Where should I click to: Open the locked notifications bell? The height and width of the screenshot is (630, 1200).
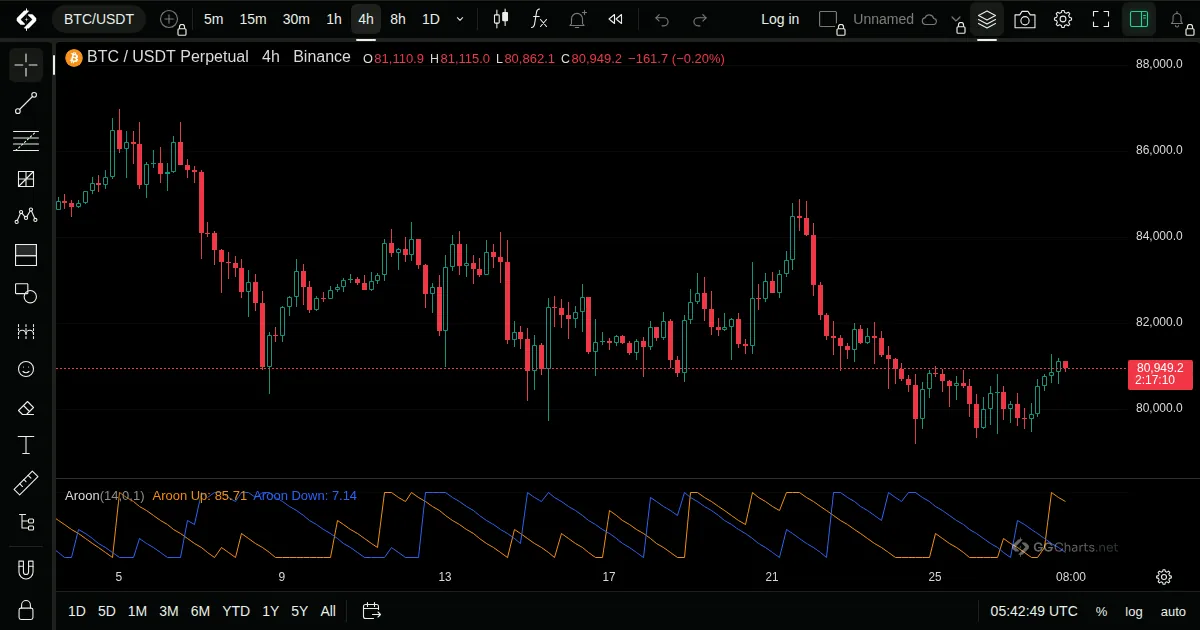point(1179,19)
